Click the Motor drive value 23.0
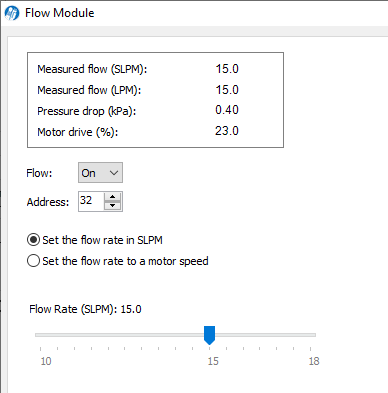The width and height of the screenshot is (388, 393). click(227, 131)
